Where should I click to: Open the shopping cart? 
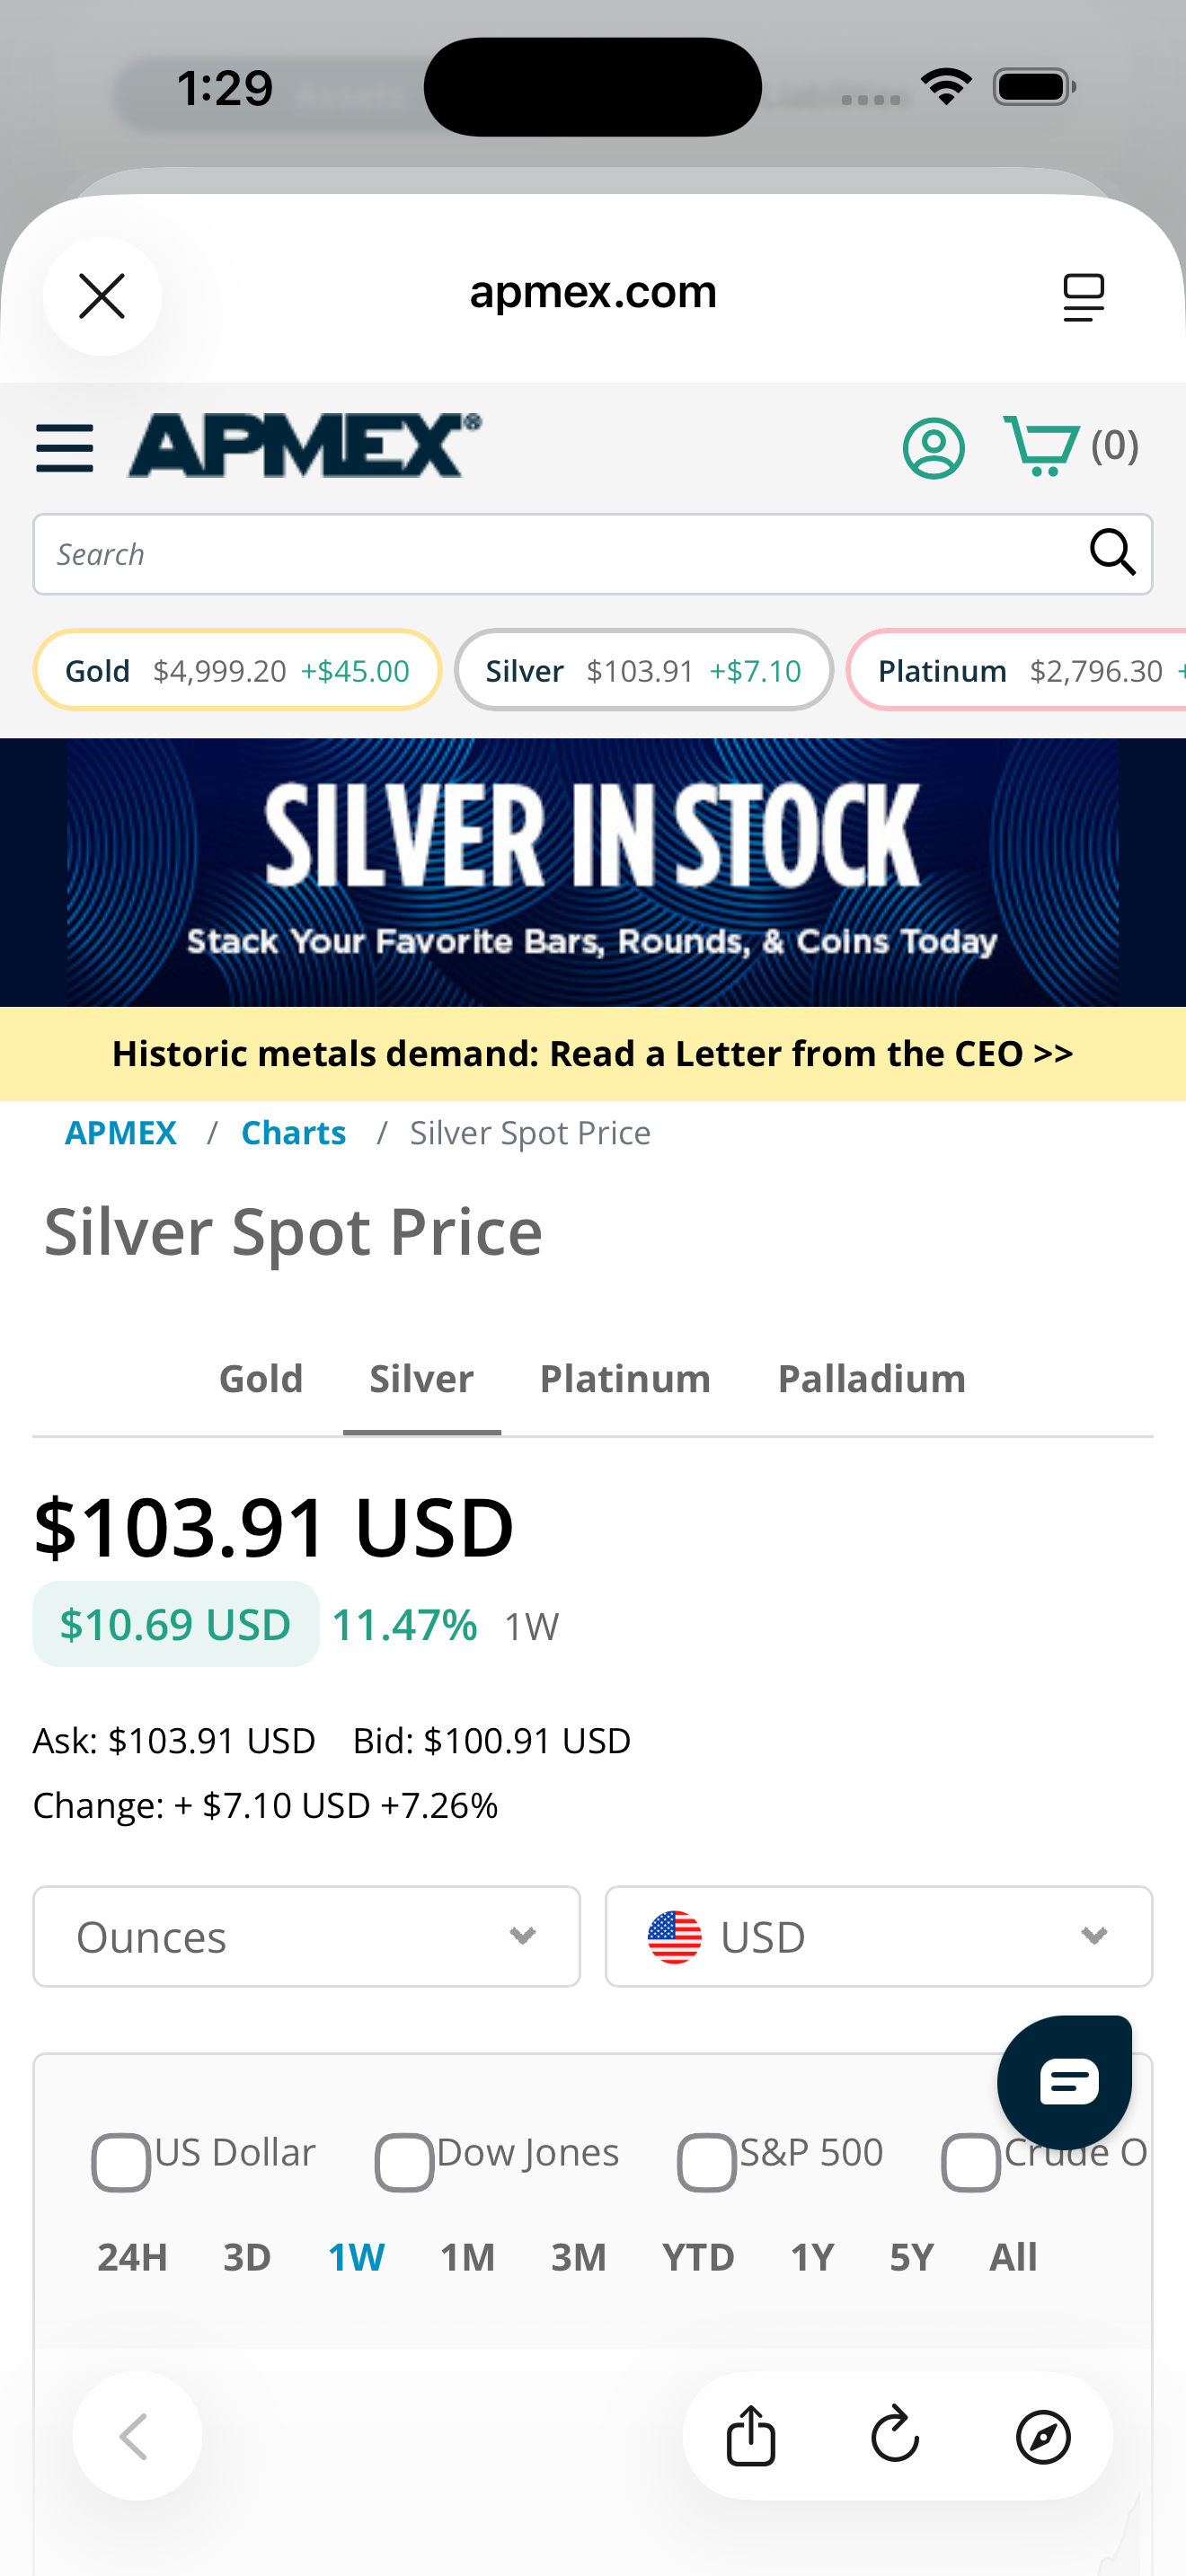coord(1042,446)
